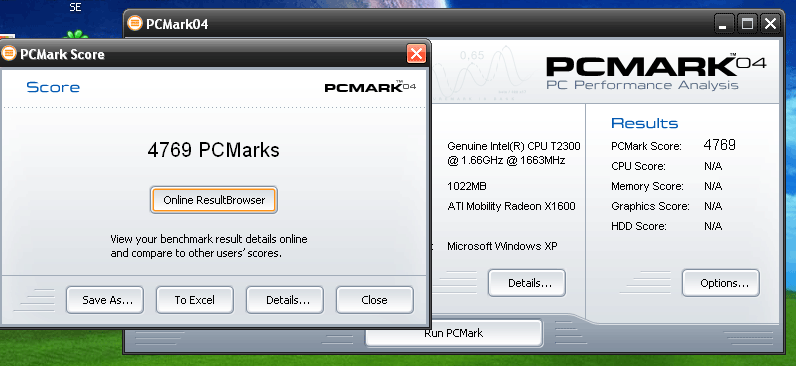Minimize the PCMark04 window
Screen dimensions: 796x366
[x=723, y=24]
